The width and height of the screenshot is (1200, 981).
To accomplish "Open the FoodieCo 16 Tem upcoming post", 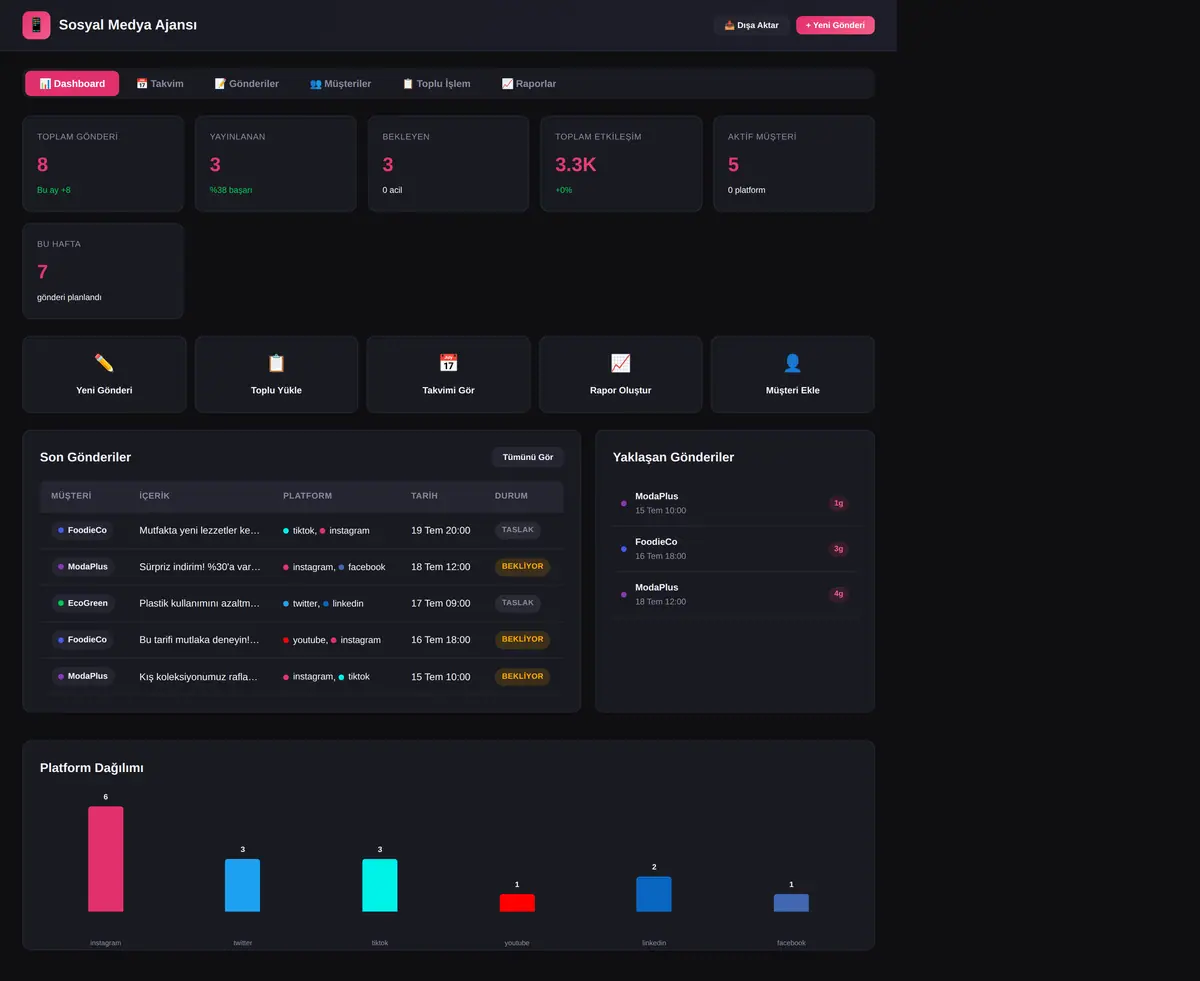I will tap(735, 548).
